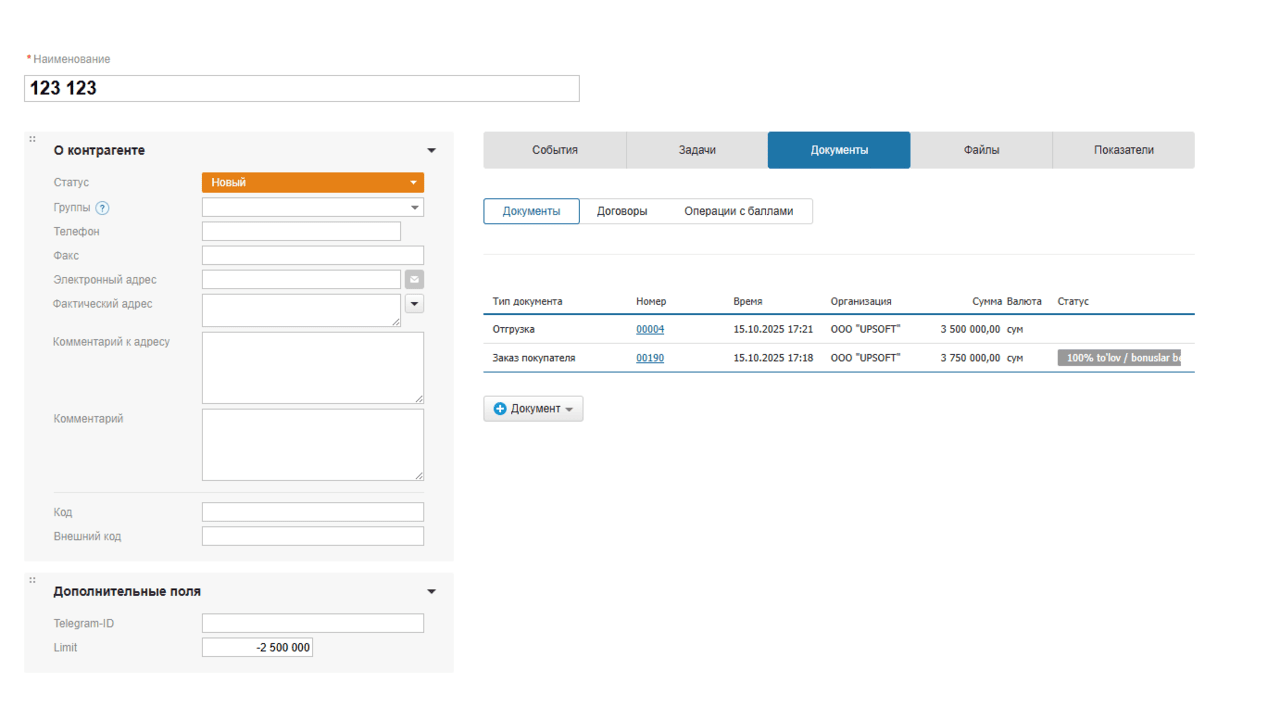This screenshot has width=1280, height=720.
Task: Click into the Telegram-ID input field
Action: [312, 624]
